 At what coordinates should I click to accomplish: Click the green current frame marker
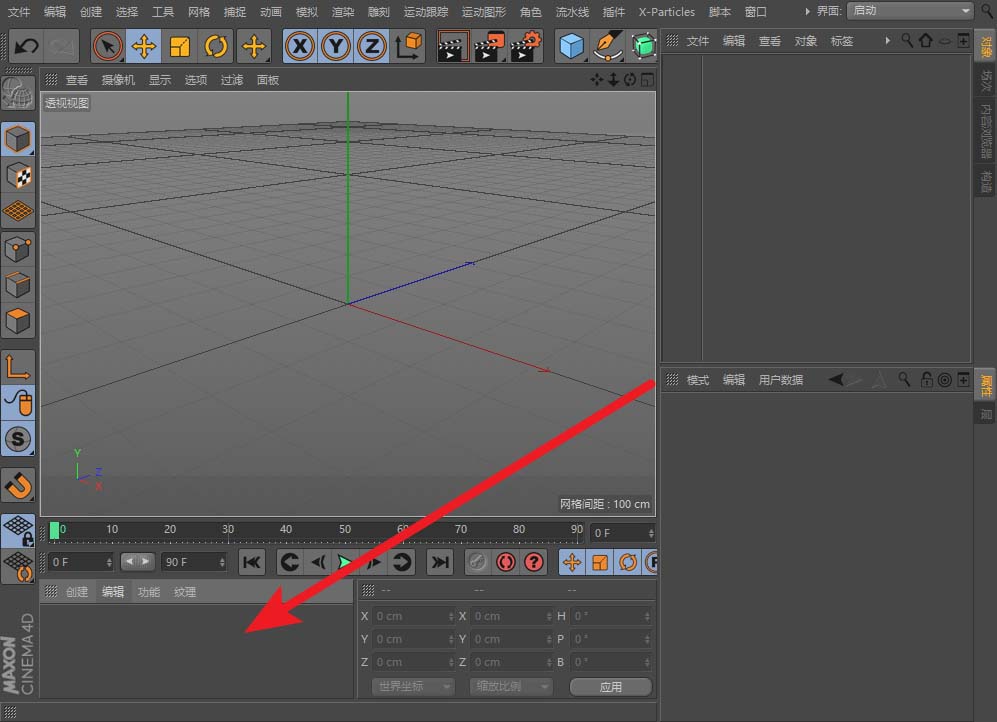[55, 531]
